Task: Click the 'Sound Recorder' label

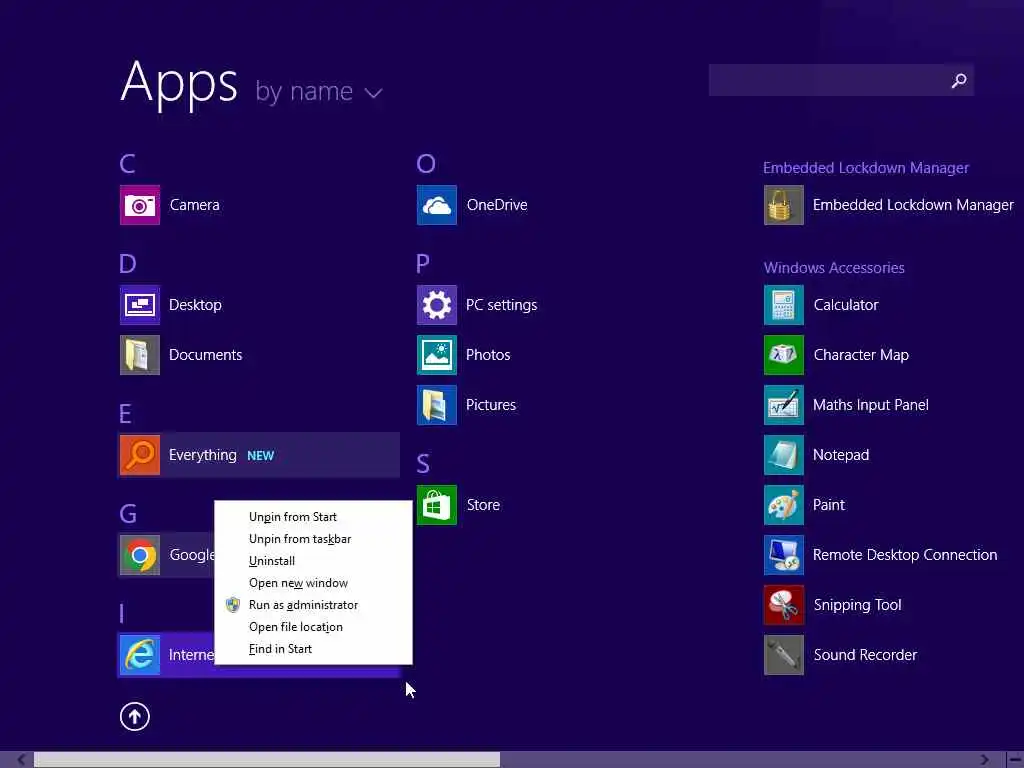Action: (865, 655)
